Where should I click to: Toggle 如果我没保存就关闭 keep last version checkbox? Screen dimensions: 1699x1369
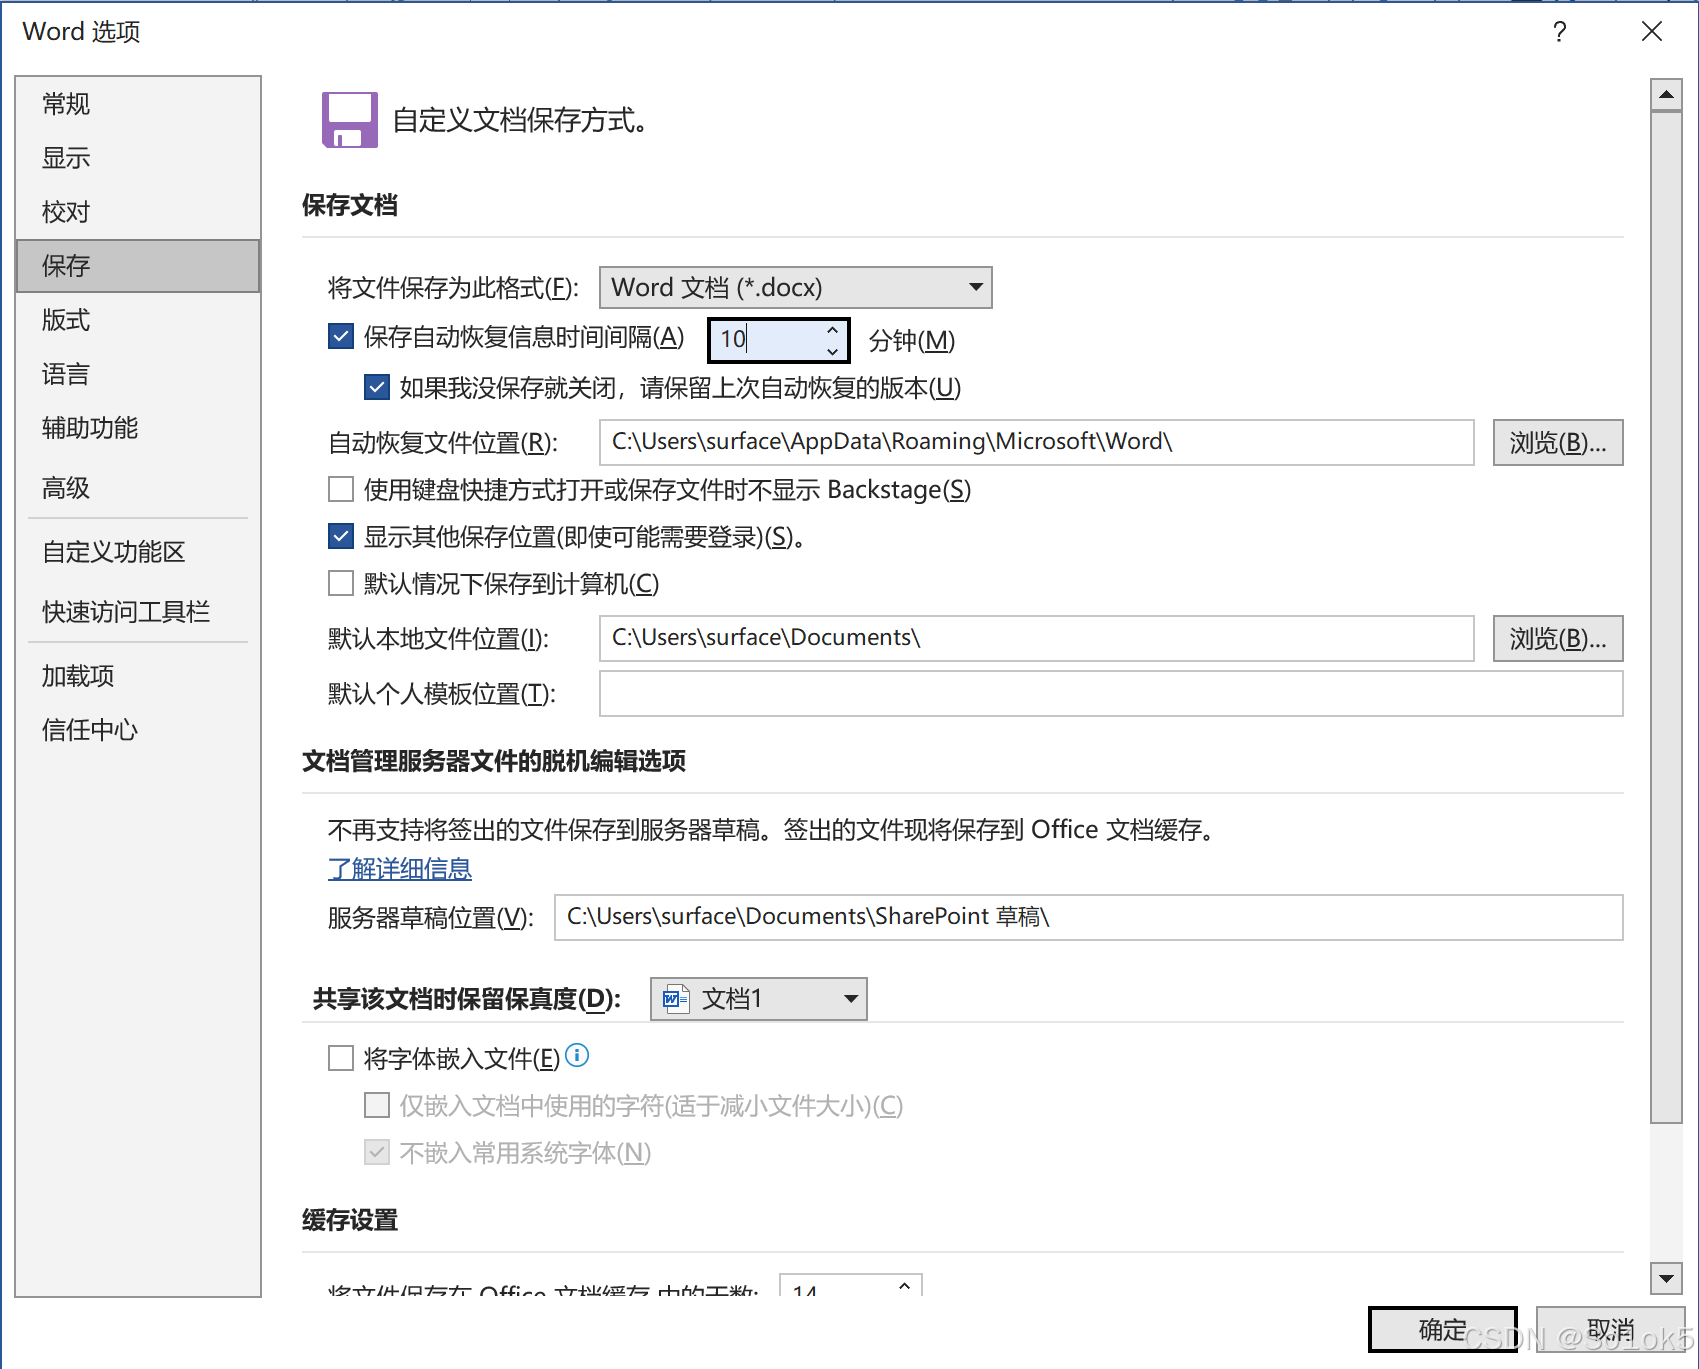click(377, 387)
